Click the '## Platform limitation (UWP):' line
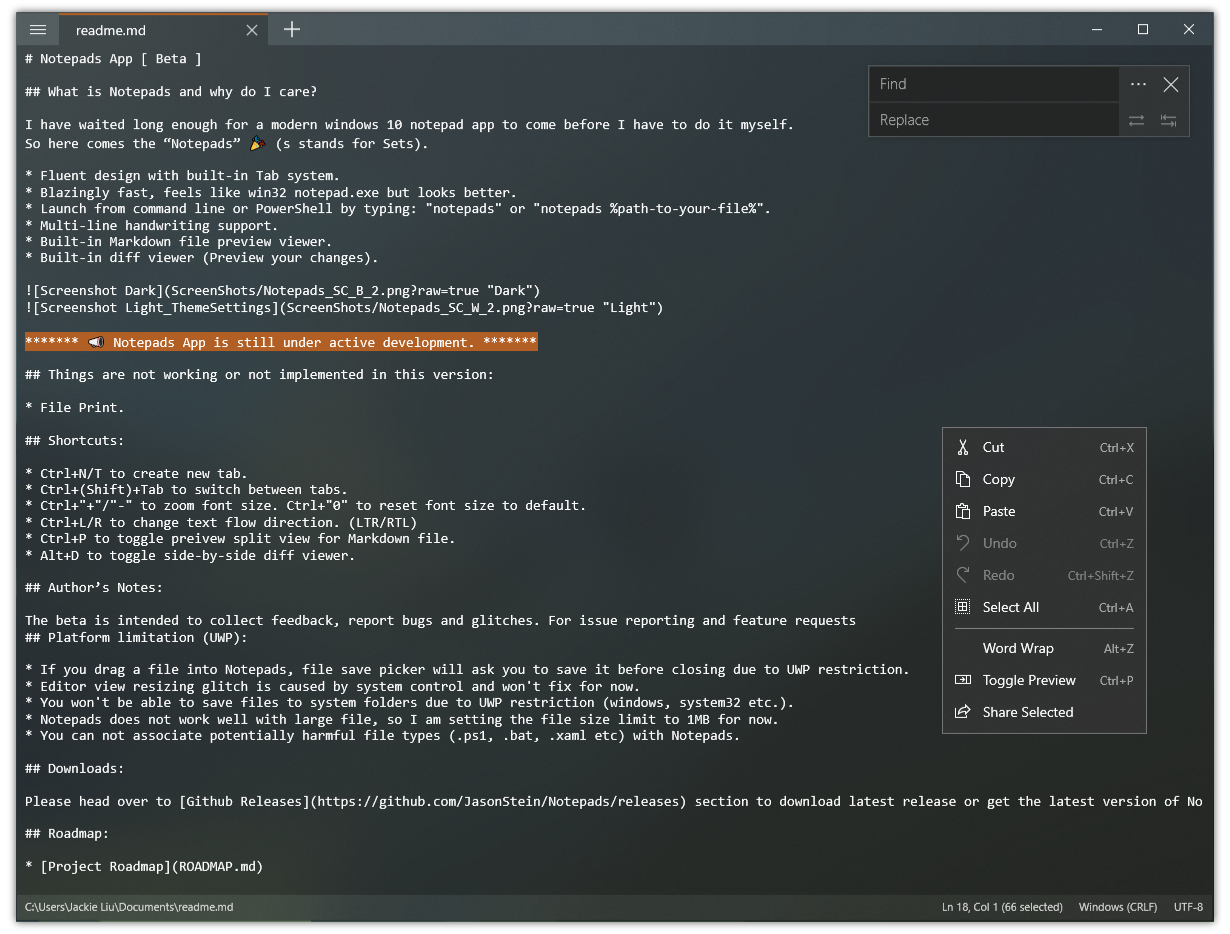Image resolution: width=1230 pixels, height=934 pixels. coord(136,638)
